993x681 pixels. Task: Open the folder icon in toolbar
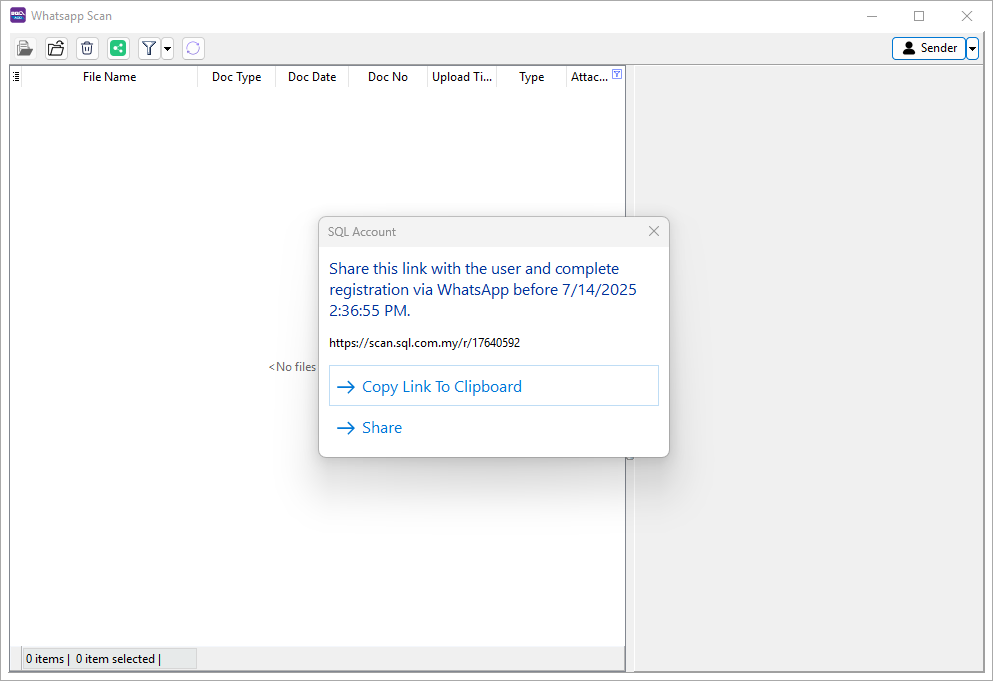pyautogui.click(x=56, y=48)
